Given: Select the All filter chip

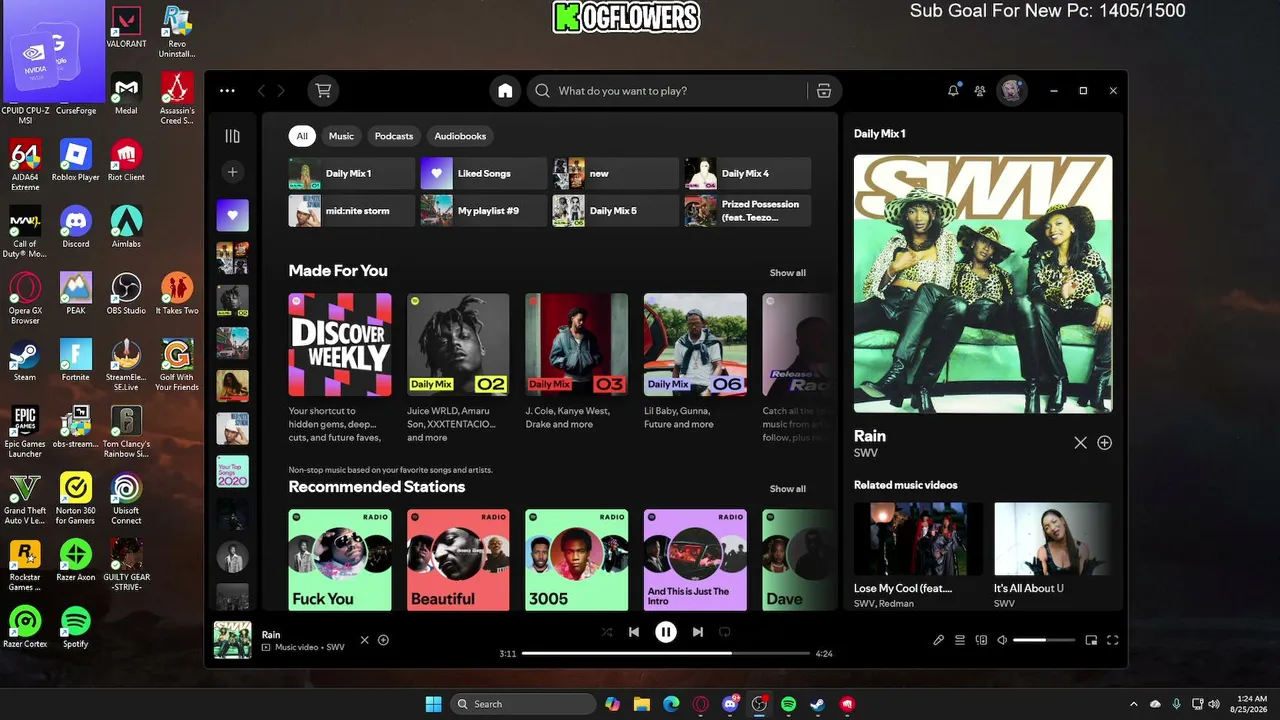Looking at the screenshot, I should coord(302,136).
